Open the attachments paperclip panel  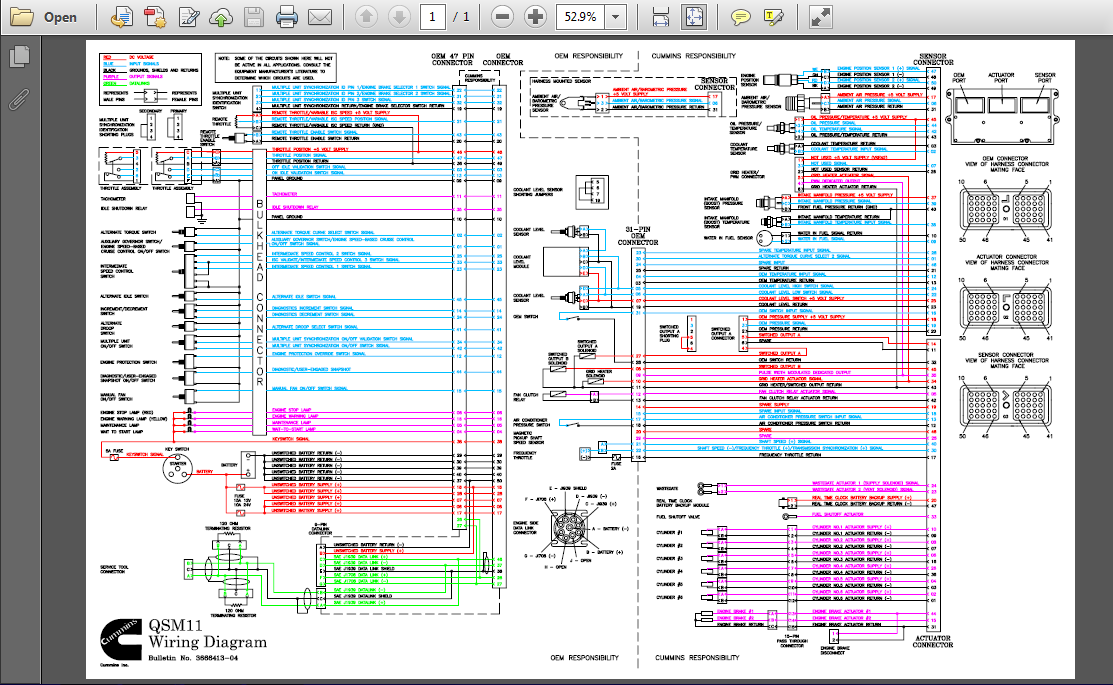pyautogui.click(x=19, y=99)
